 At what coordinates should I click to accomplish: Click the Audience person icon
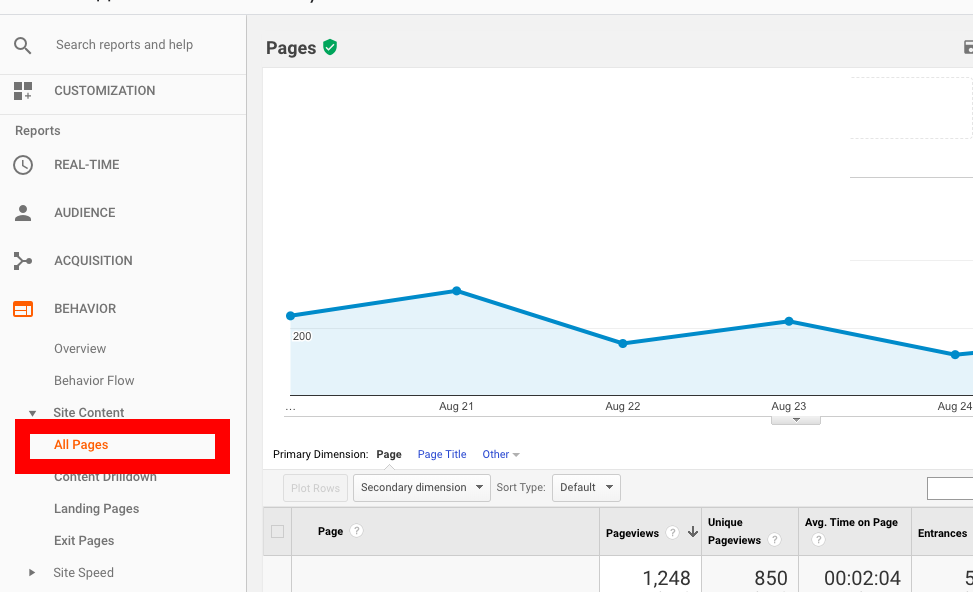coord(23,213)
